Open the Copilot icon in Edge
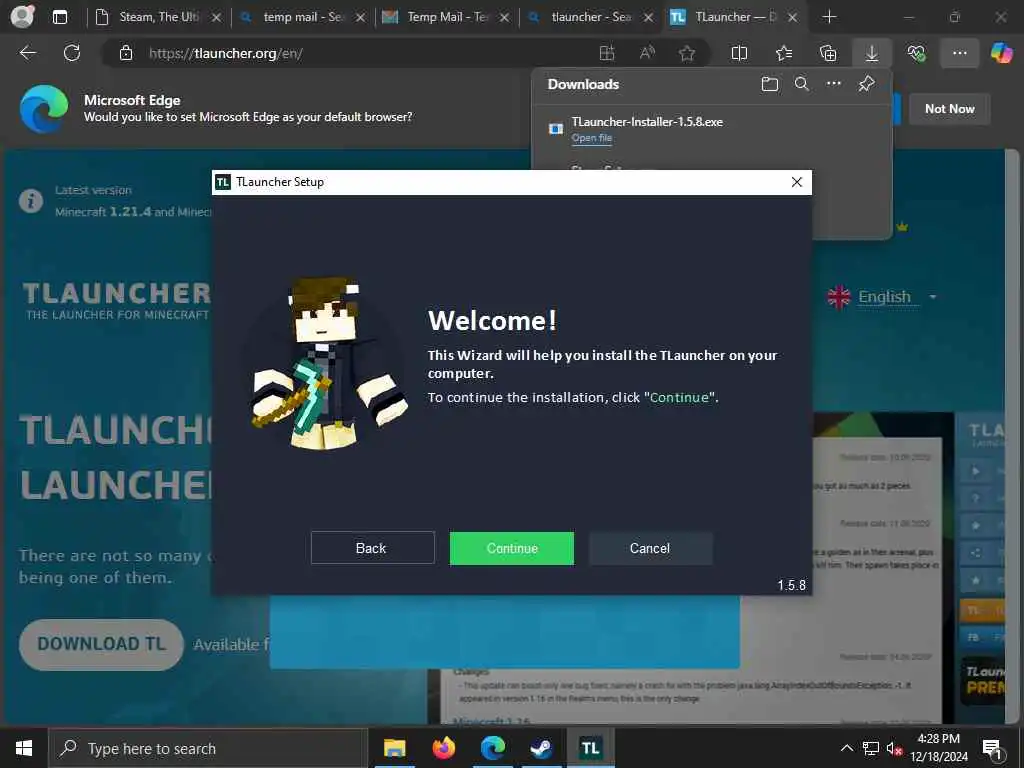The width and height of the screenshot is (1024, 768). (x=1000, y=53)
